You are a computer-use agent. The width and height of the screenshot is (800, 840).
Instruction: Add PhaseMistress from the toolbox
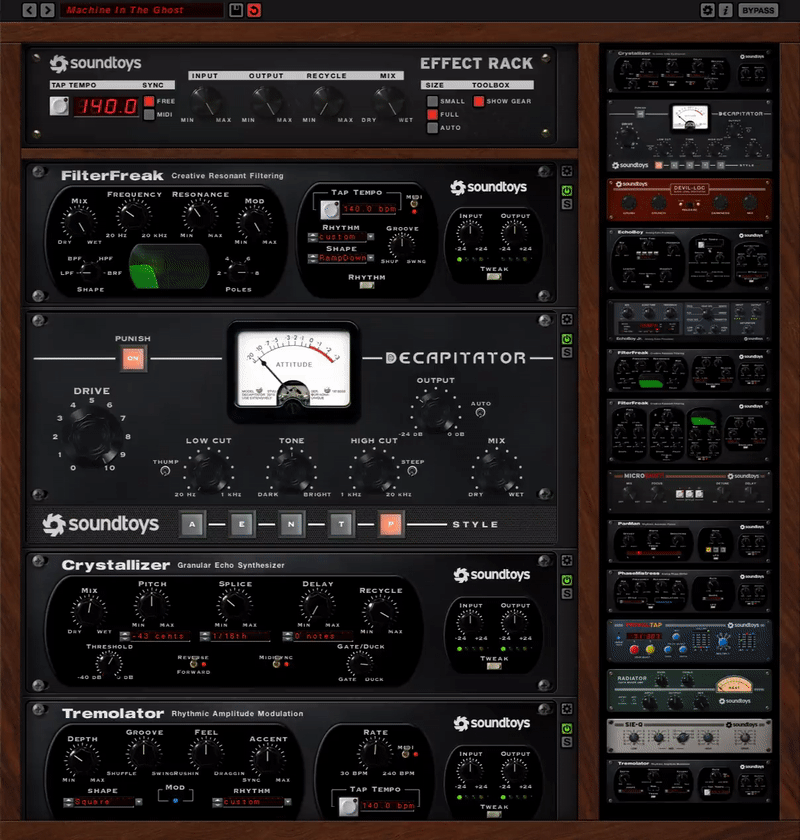(x=689, y=590)
